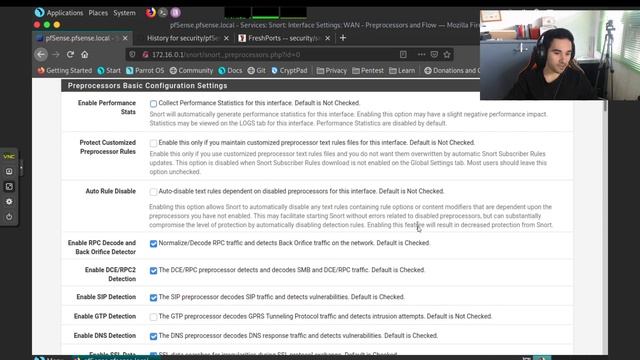Open the Git bookmark
640x360 pixels.
pyautogui.click(x=256, y=71)
